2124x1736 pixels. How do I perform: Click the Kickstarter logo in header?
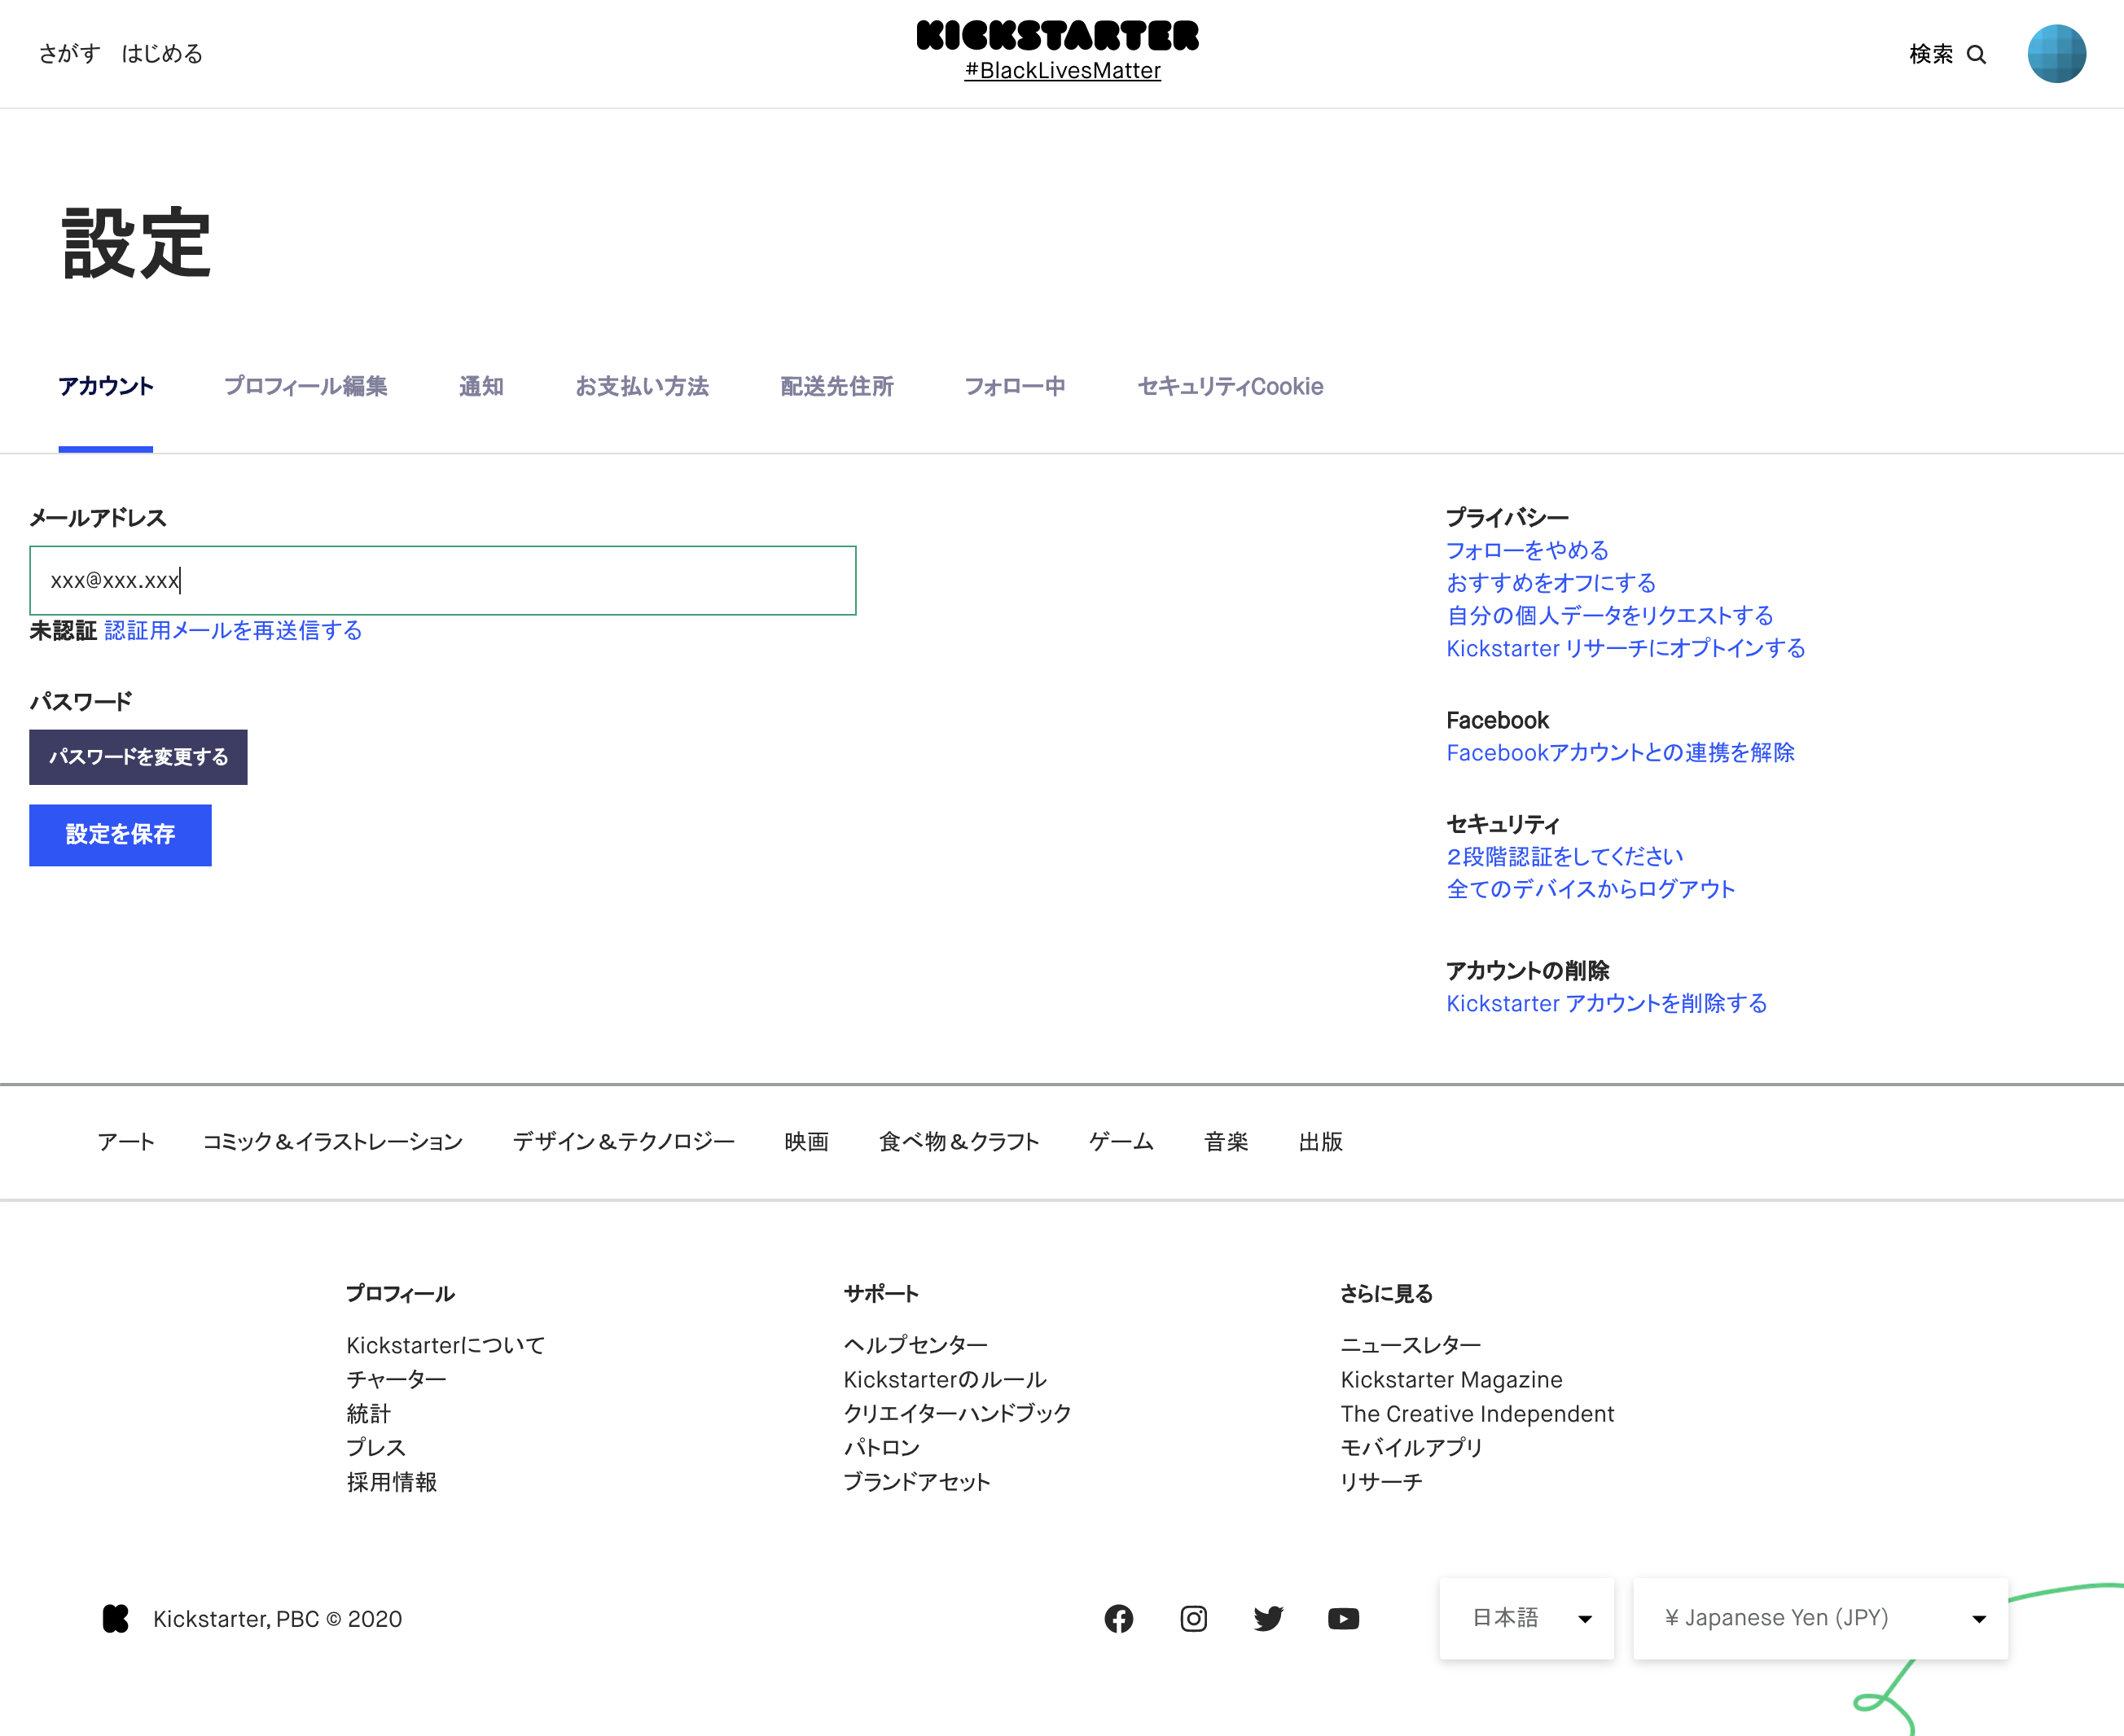pos(1057,36)
